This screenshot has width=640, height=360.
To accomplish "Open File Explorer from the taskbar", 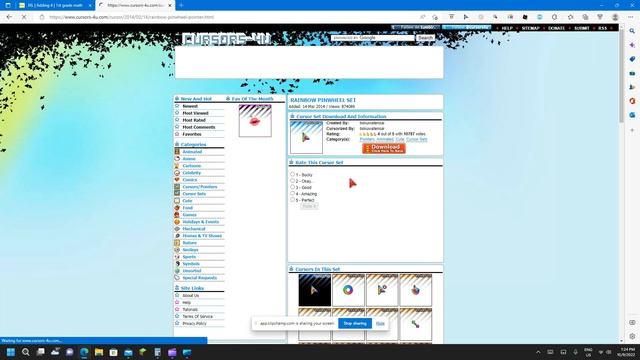I will 99,352.
